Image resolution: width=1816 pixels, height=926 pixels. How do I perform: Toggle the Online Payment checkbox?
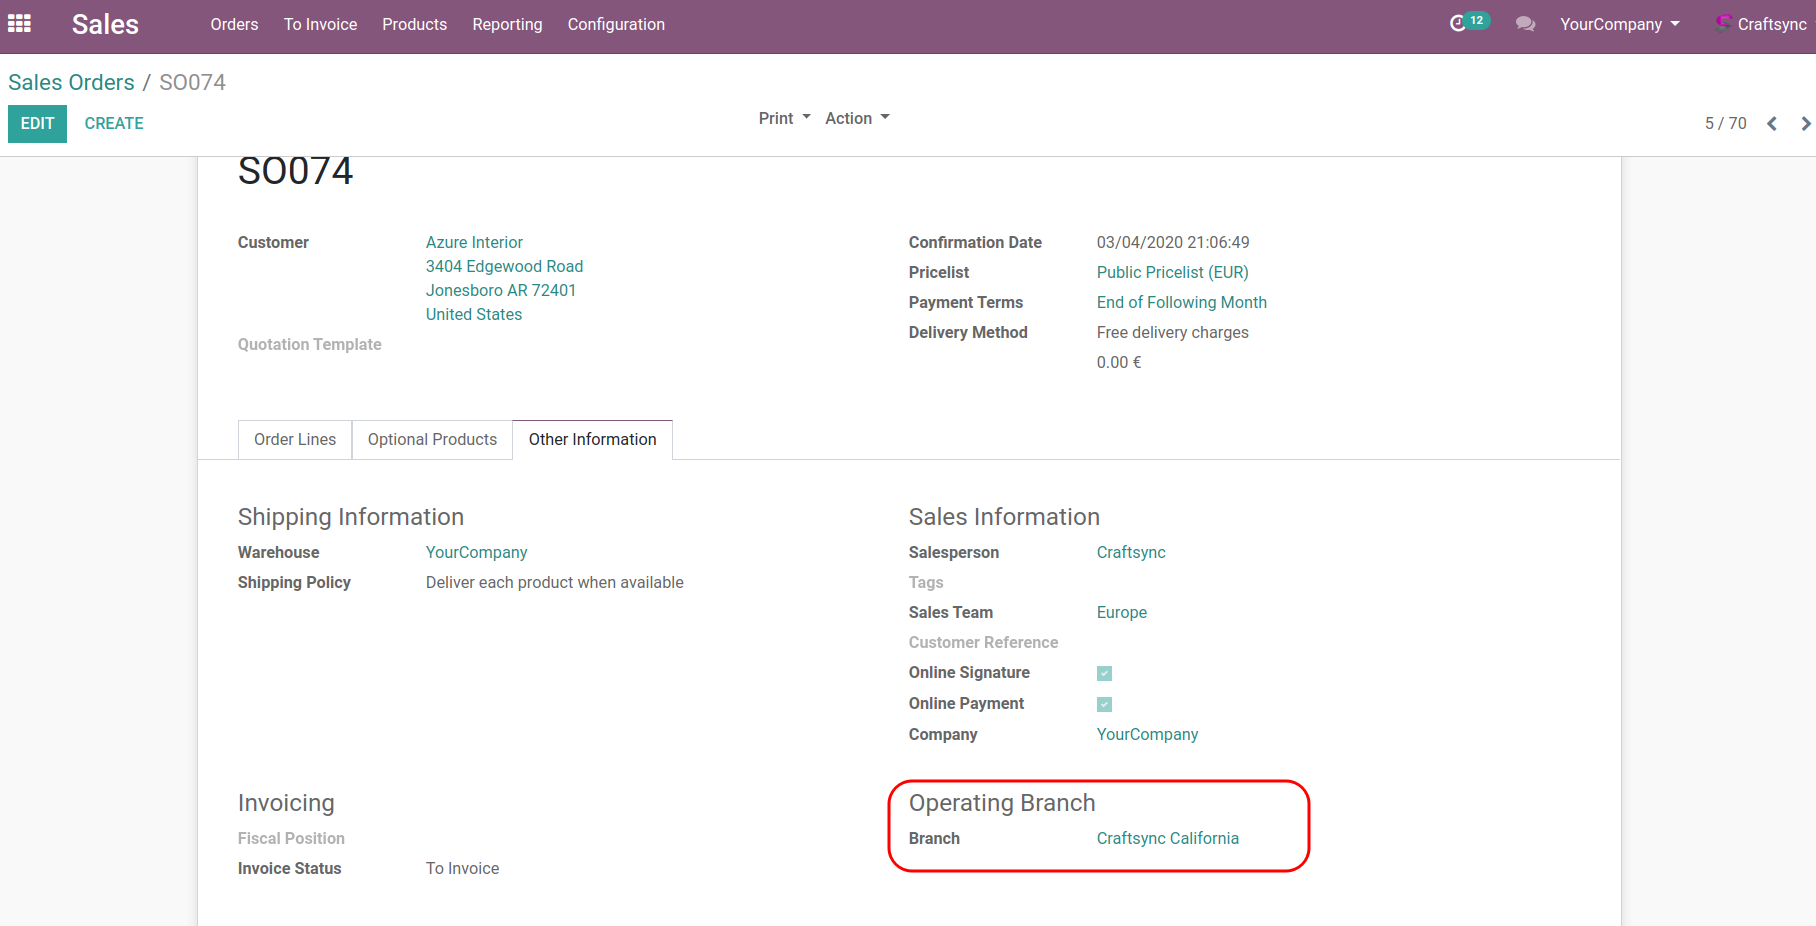tap(1104, 704)
